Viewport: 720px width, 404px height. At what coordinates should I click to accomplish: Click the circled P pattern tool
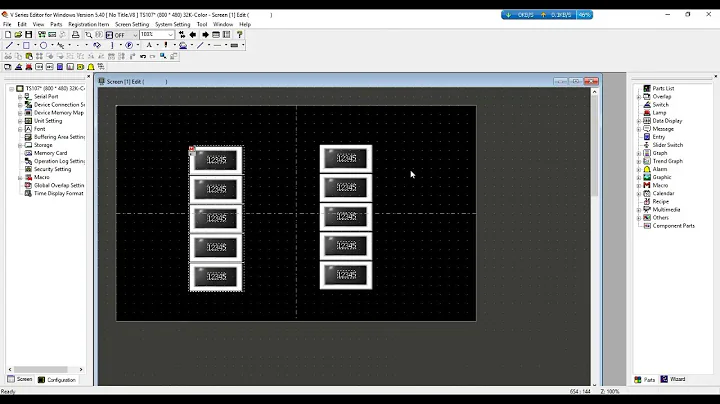[129, 45]
